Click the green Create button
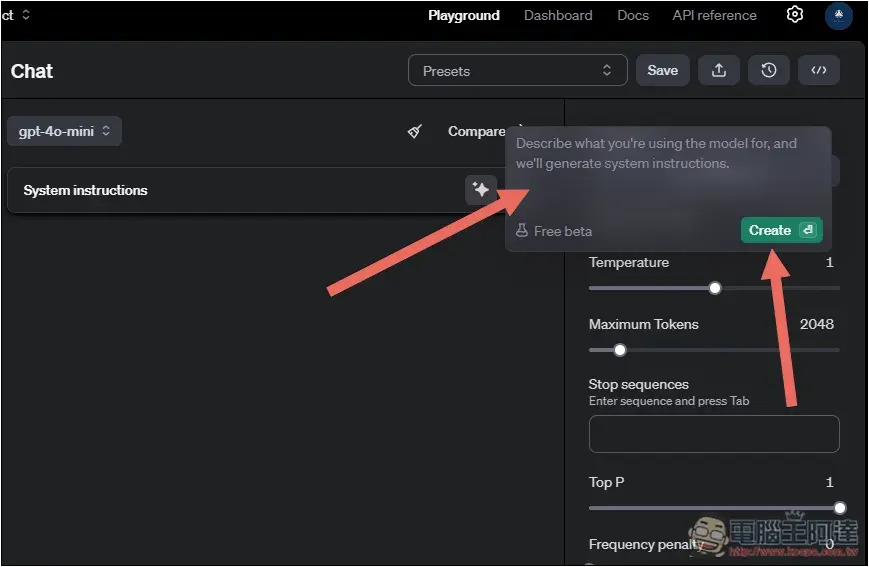 pyautogui.click(x=781, y=230)
